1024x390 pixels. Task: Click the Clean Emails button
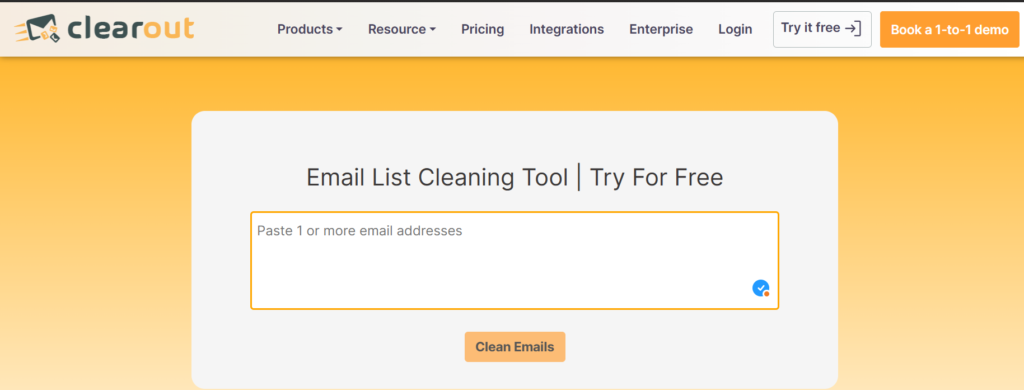[515, 347]
